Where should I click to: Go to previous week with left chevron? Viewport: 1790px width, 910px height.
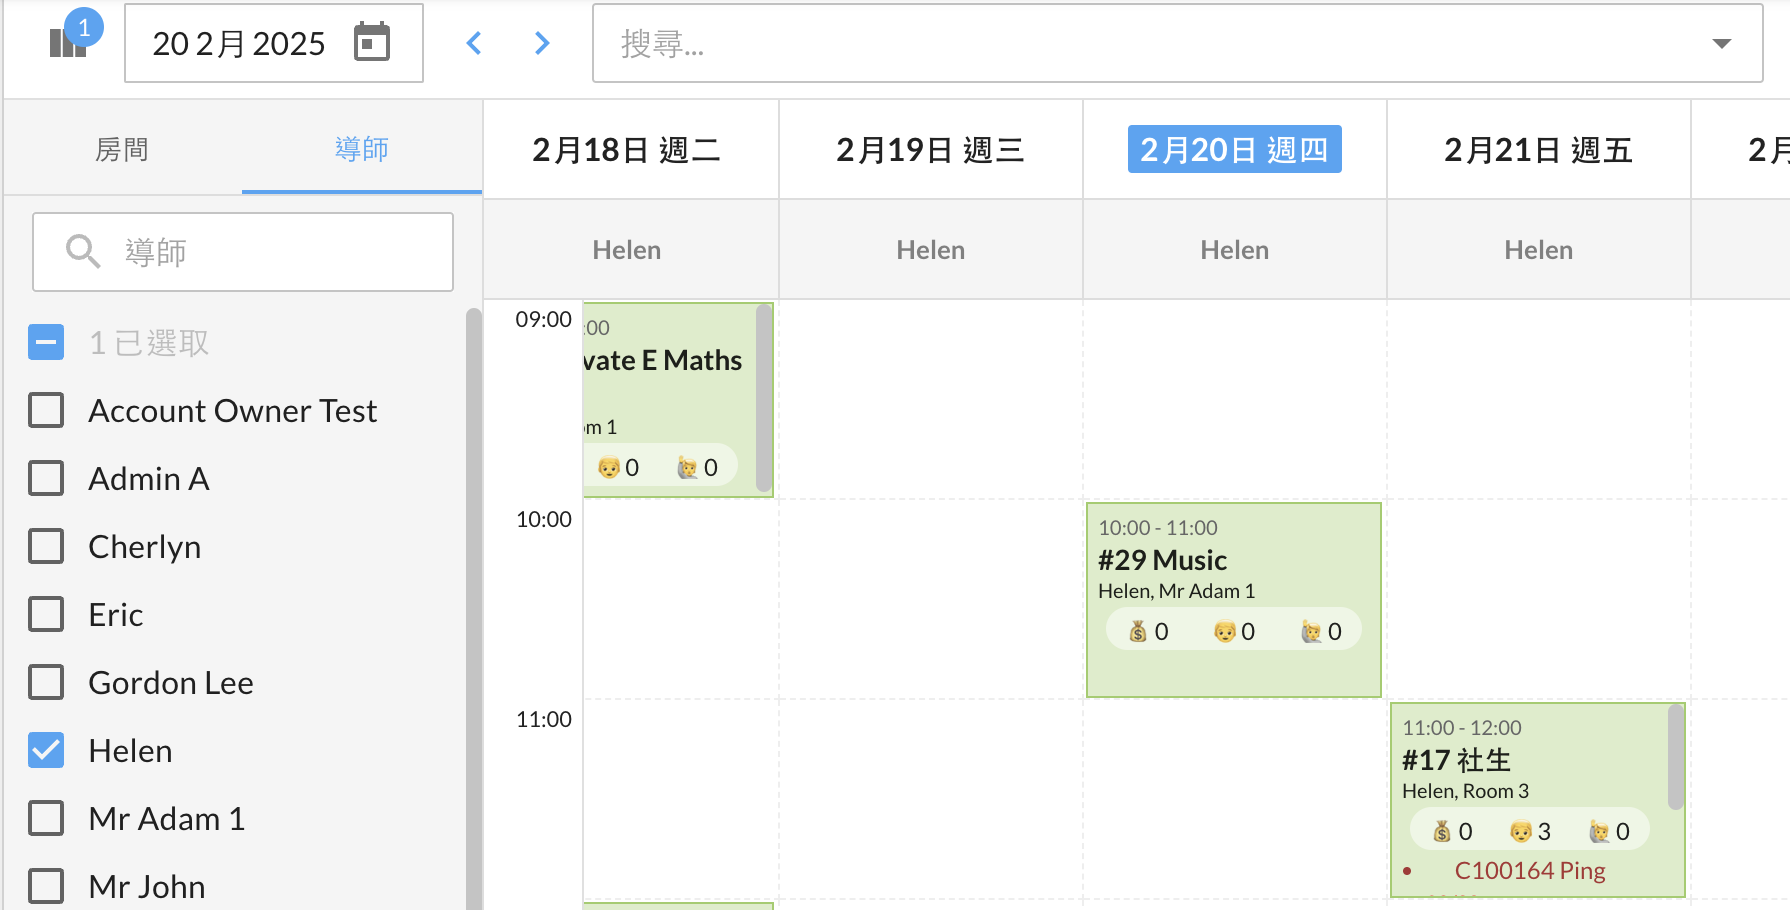click(475, 43)
